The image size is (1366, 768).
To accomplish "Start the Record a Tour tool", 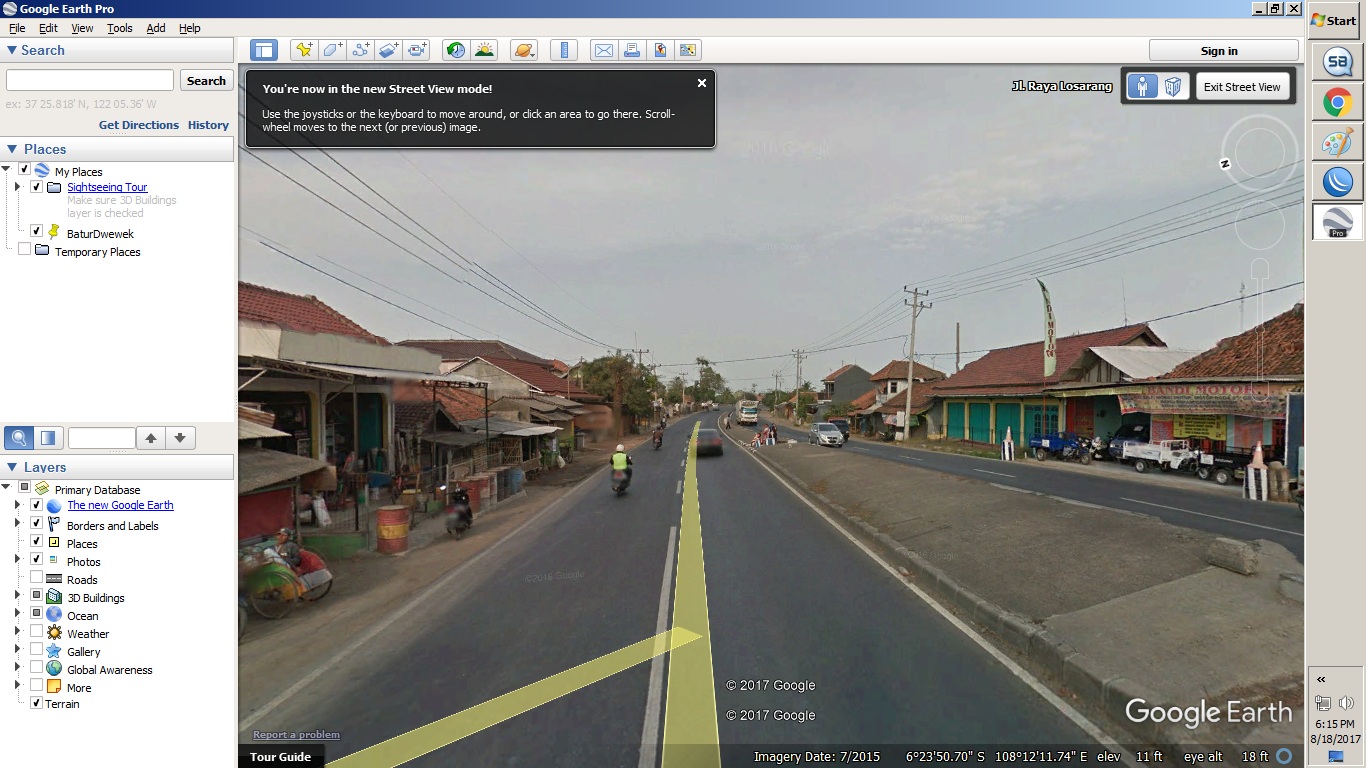I will click(x=417, y=50).
